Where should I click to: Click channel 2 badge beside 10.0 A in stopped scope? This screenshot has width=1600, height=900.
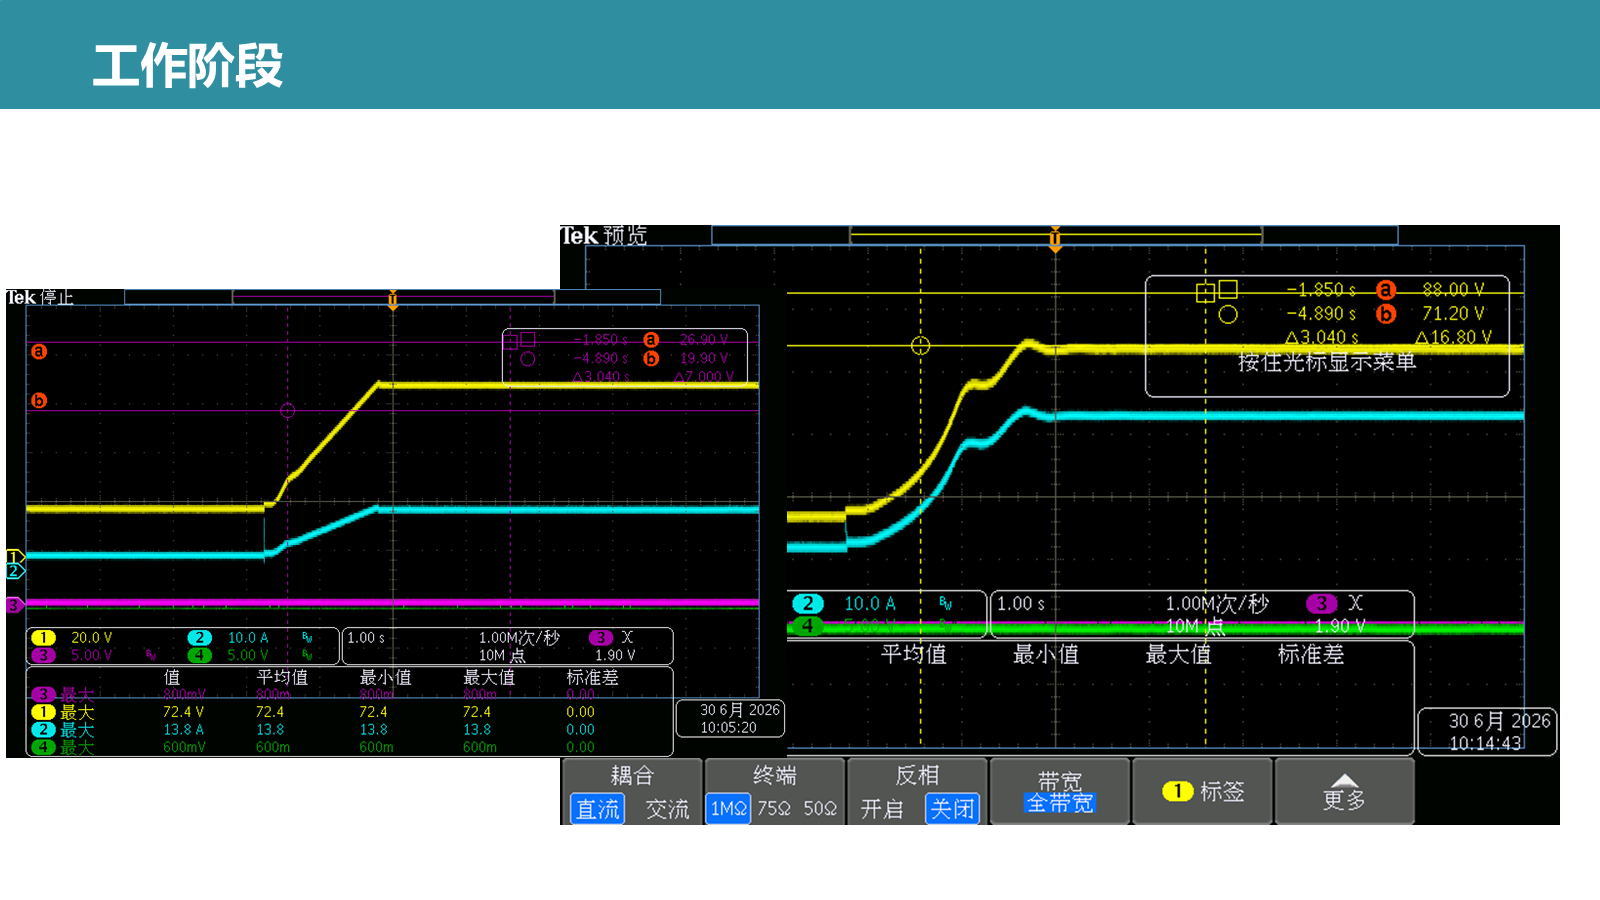tap(200, 638)
